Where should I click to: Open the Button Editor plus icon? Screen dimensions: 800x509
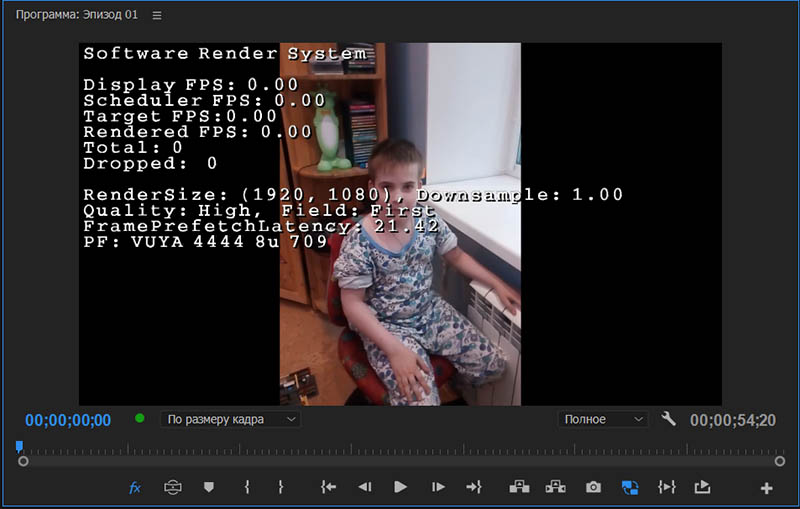[766, 488]
